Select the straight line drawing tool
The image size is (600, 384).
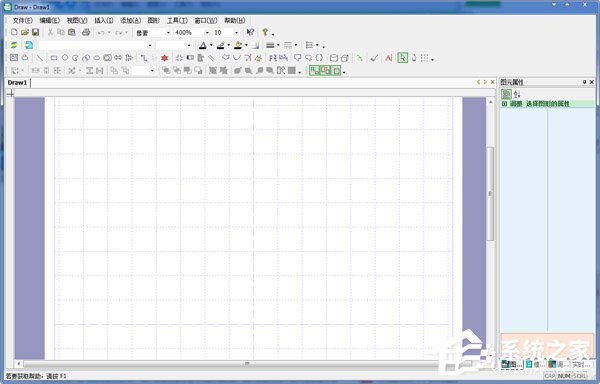pyautogui.click(x=39, y=58)
